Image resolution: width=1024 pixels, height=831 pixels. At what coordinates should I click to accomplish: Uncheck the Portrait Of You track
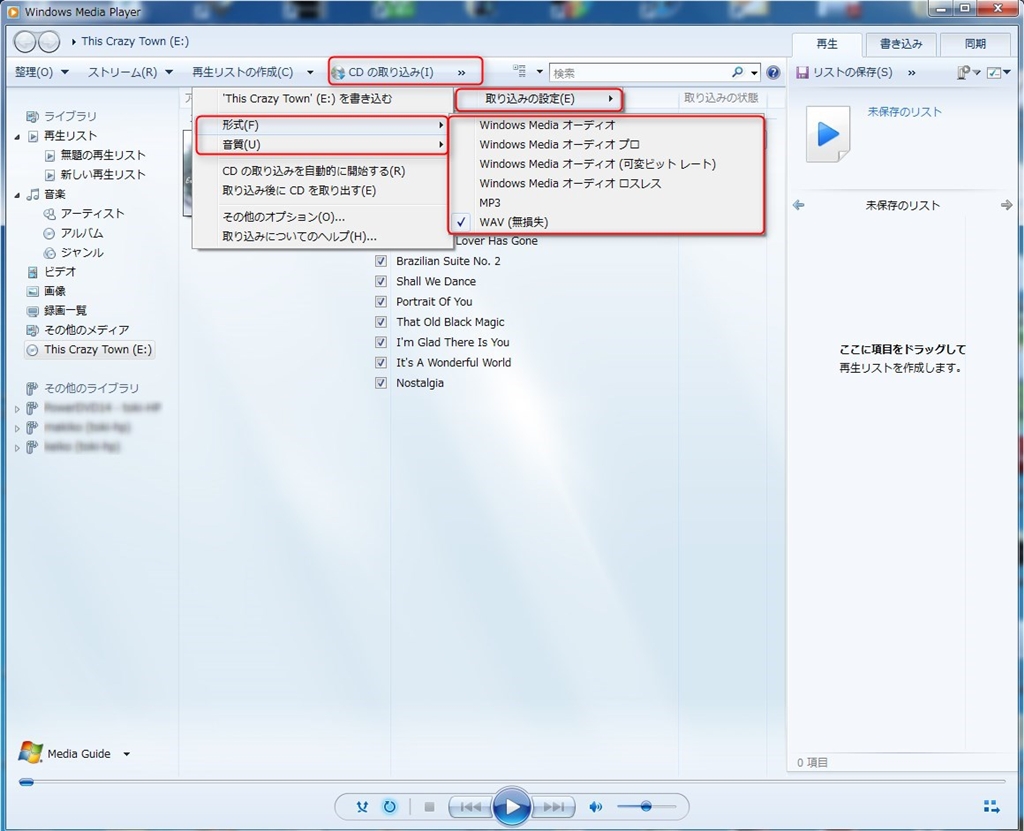pos(381,302)
